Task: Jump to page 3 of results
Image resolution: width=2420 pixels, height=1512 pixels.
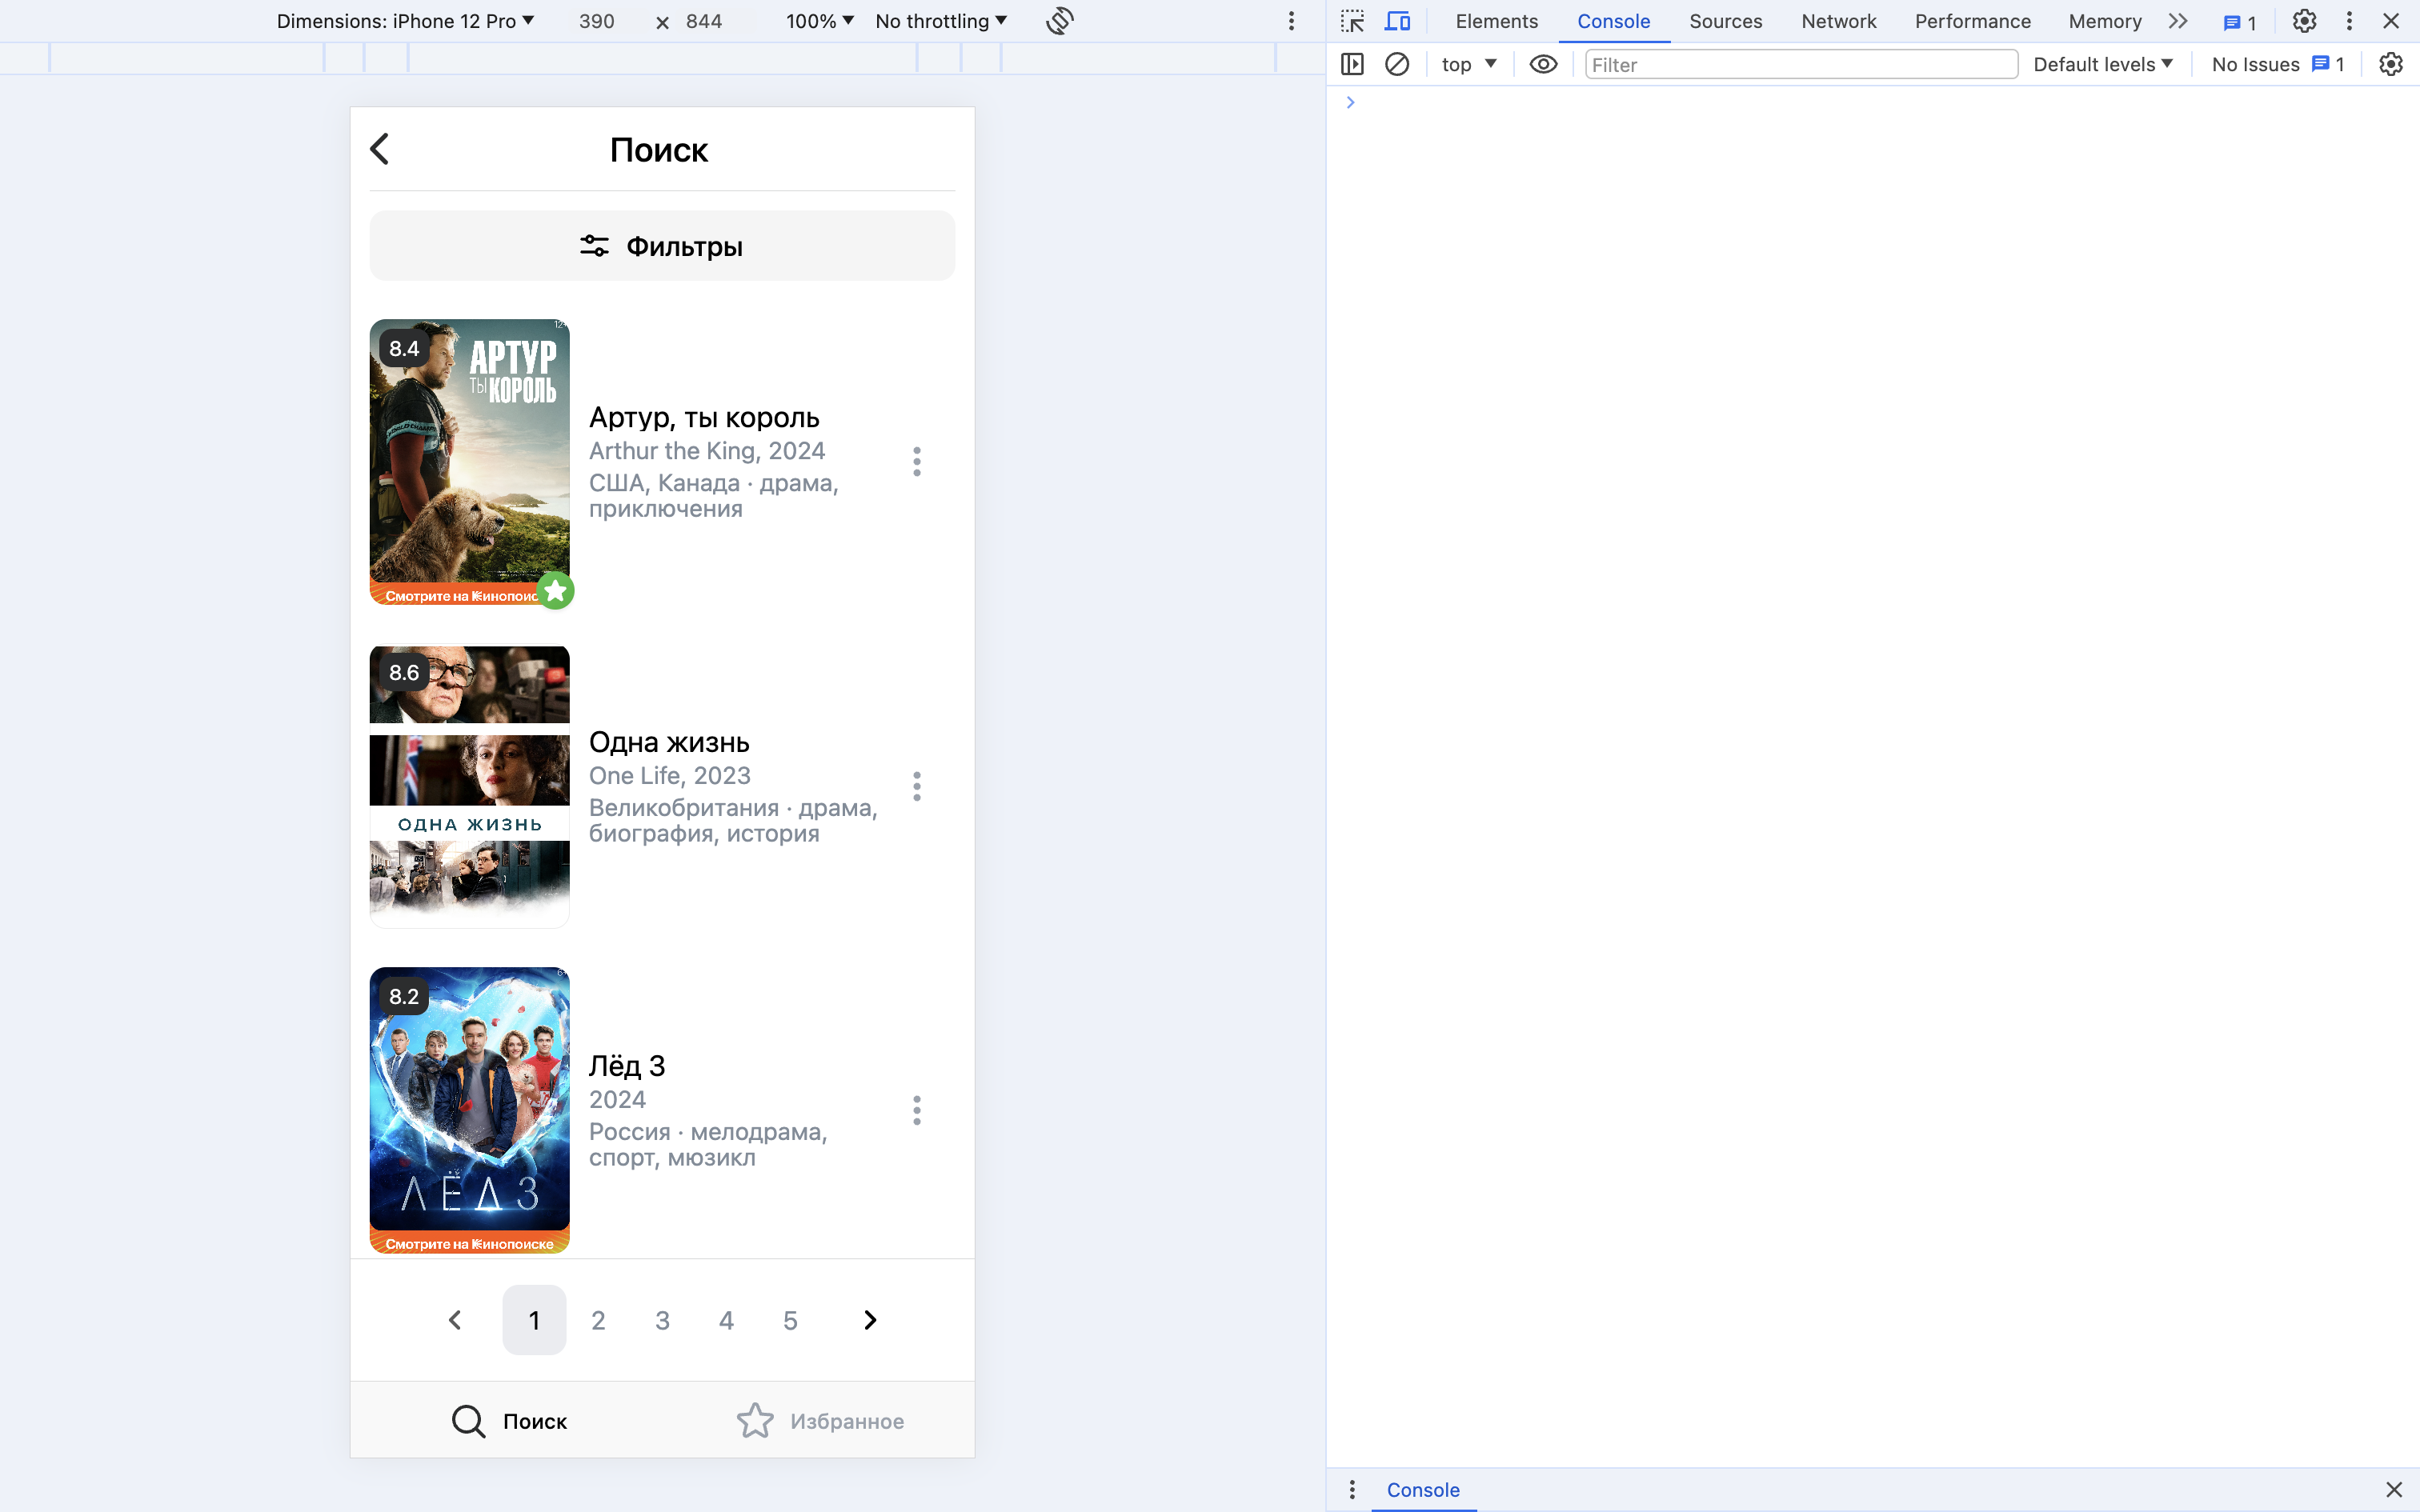Action: tap(662, 1320)
